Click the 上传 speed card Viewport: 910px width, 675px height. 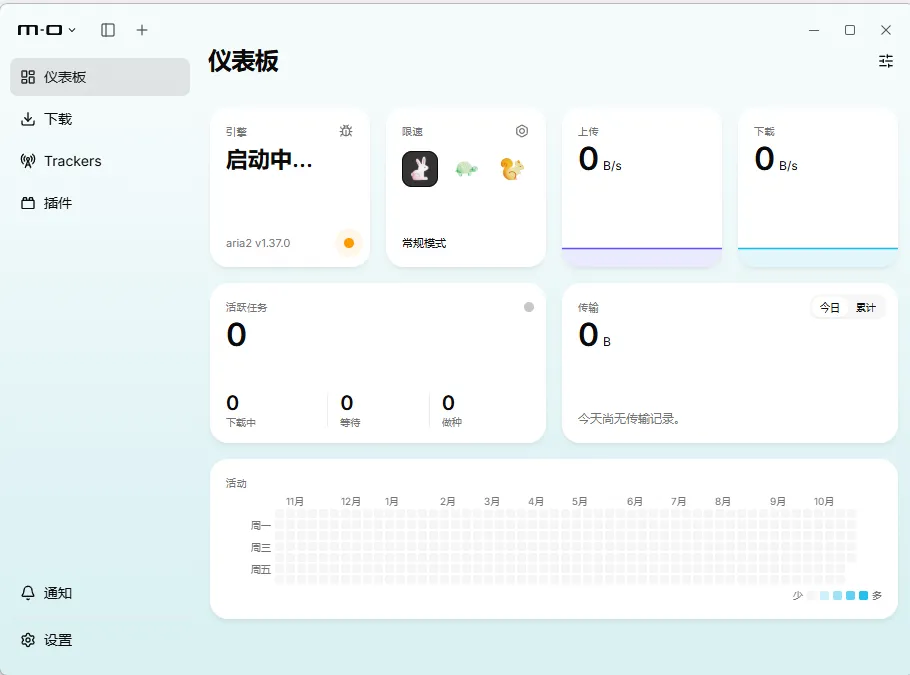pos(642,187)
